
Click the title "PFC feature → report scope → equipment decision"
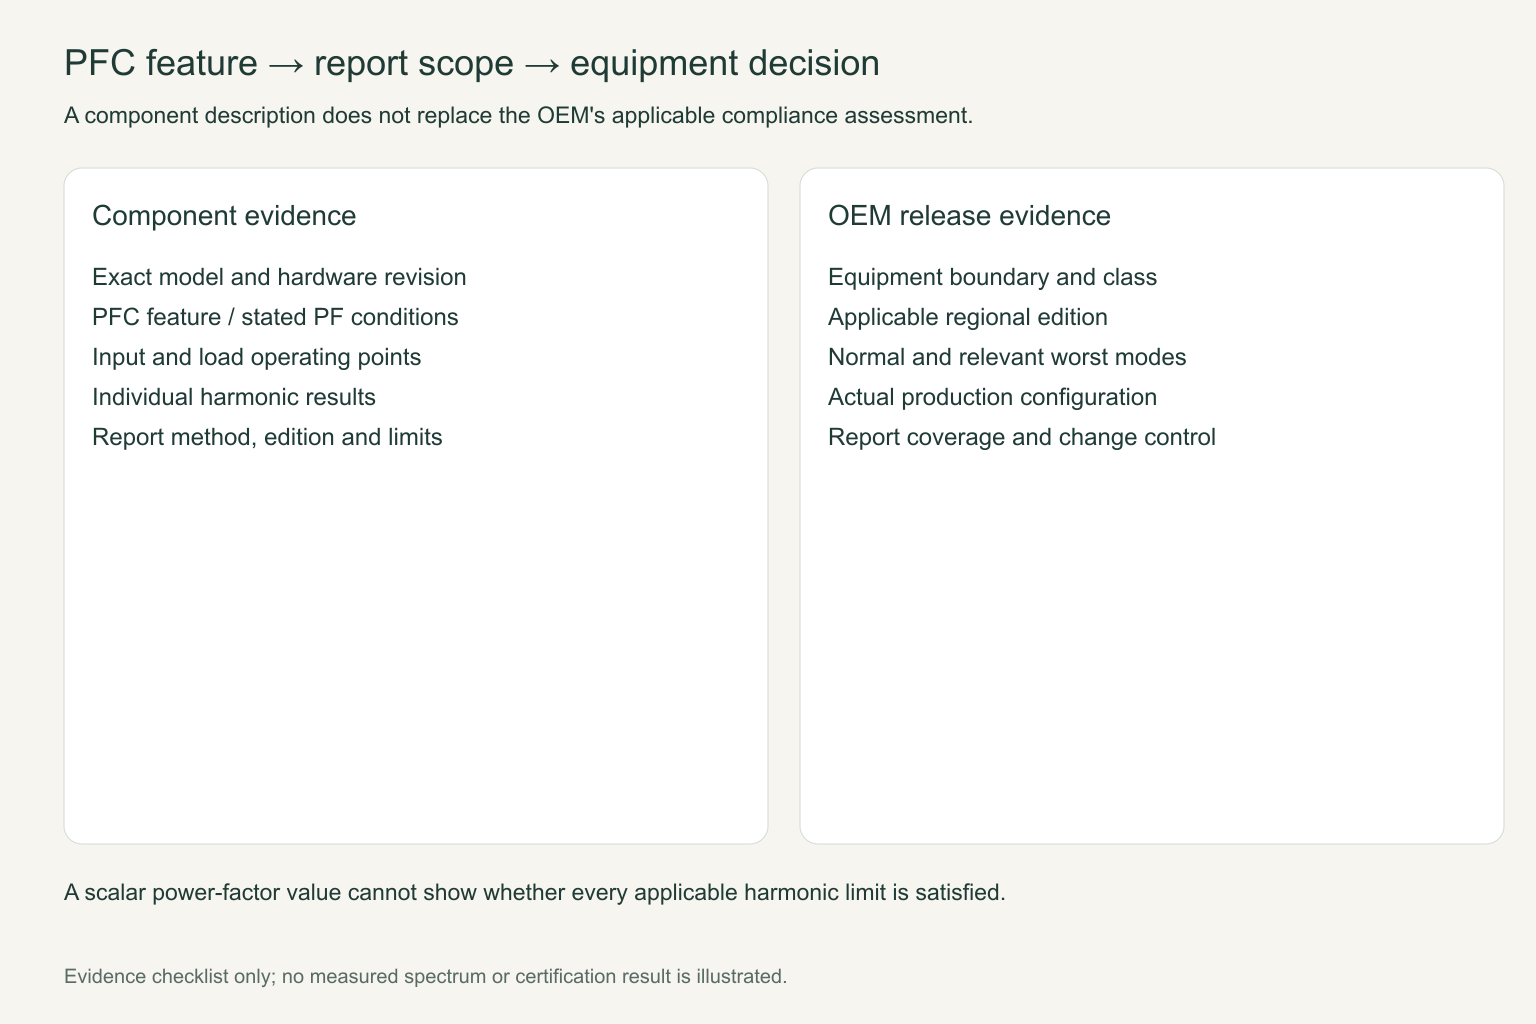click(472, 63)
